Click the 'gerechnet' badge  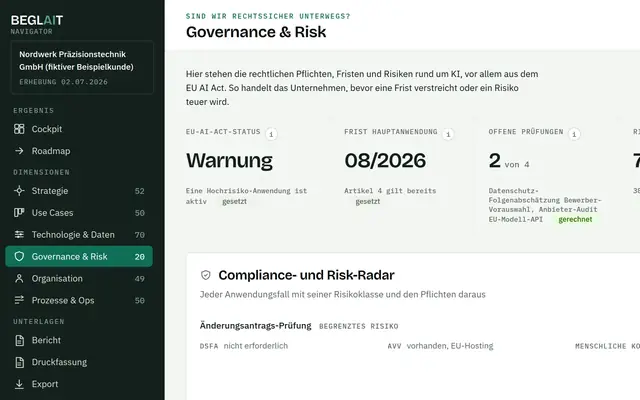[575, 220]
